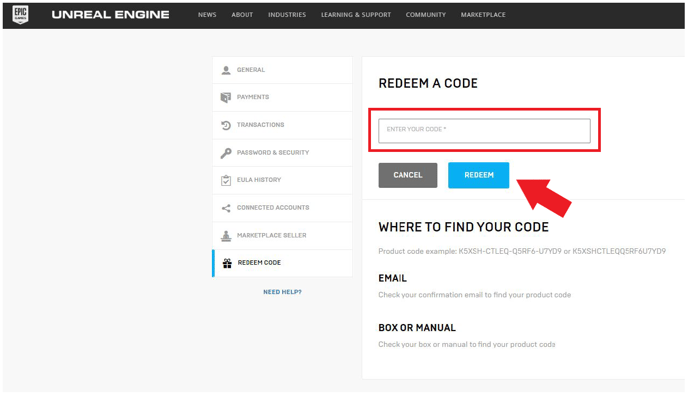The width and height of the screenshot is (688, 397).
Task: Open the Transactions sidebar tab
Action: click(282, 125)
